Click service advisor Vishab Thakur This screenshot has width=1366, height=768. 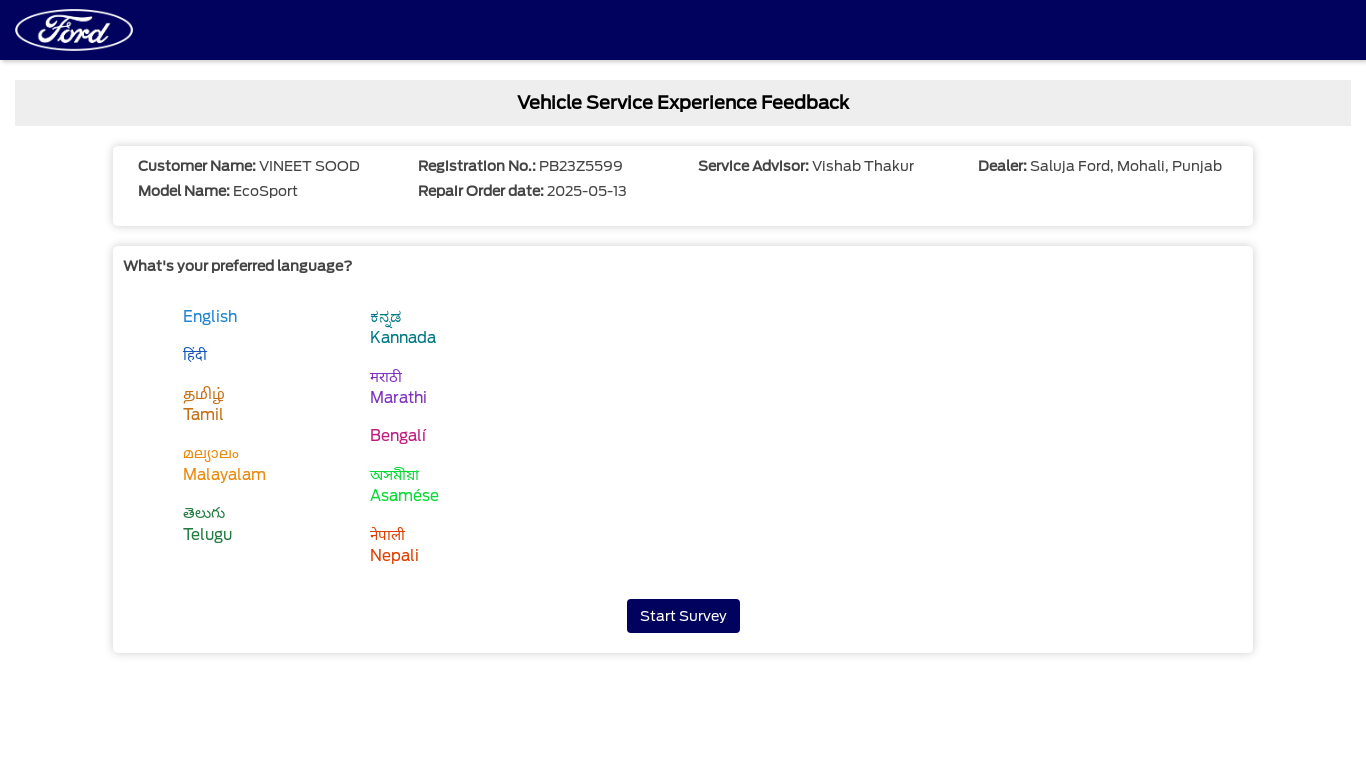(x=863, y=166)
